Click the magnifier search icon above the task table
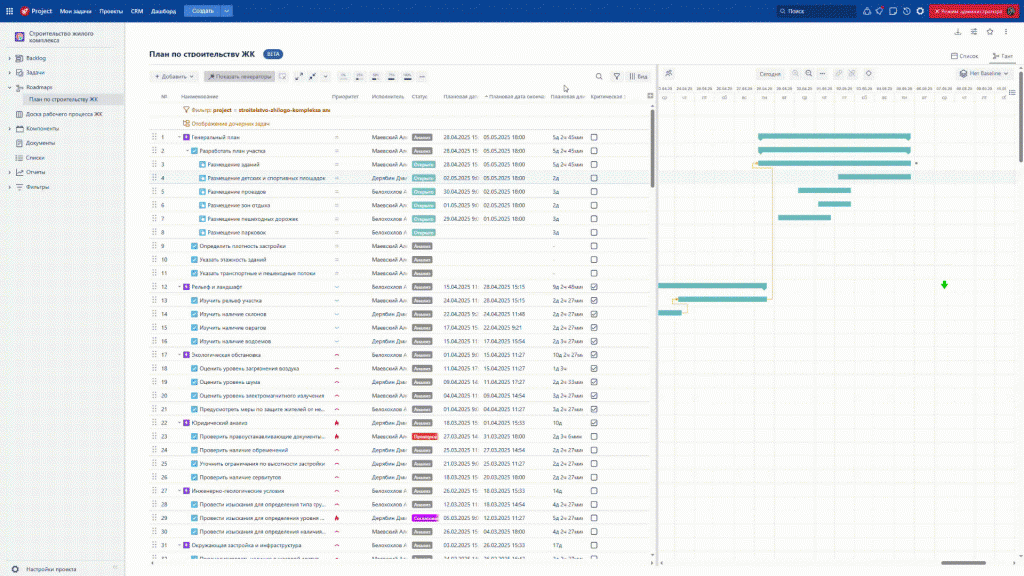 pyautogui.click(x=599, y=76)
